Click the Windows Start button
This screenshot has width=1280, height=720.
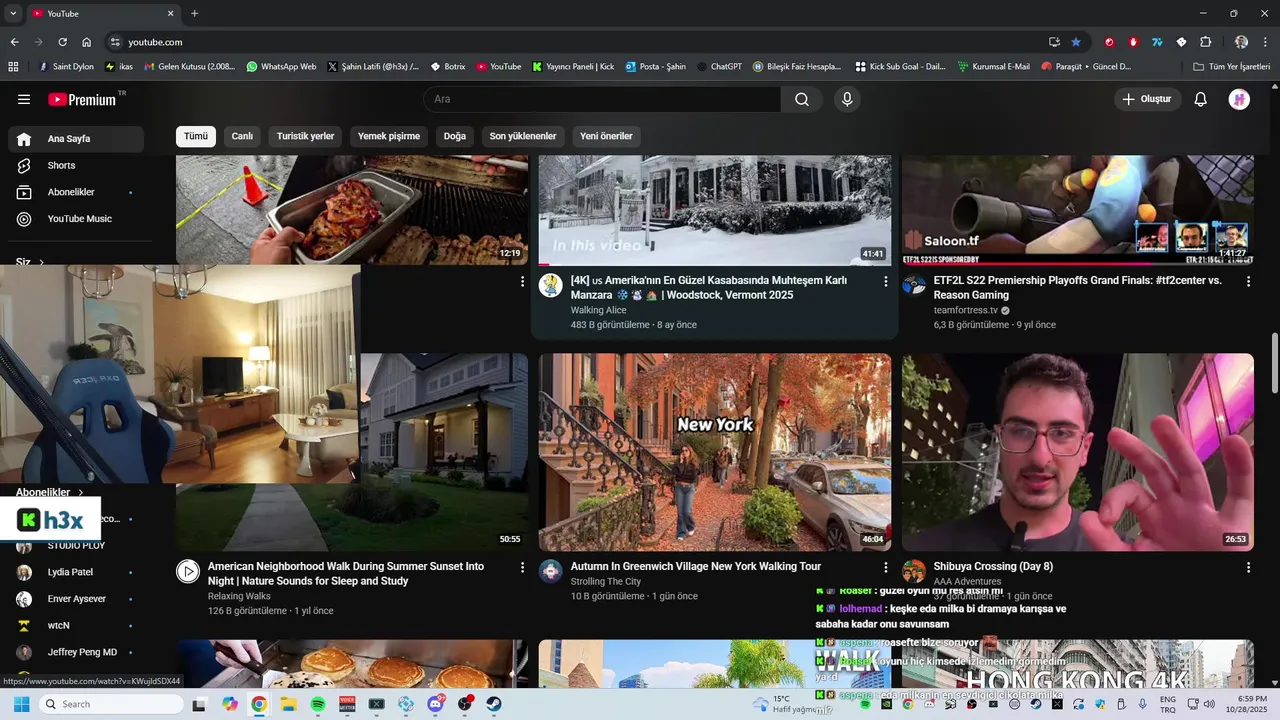[x=20, y=704]
